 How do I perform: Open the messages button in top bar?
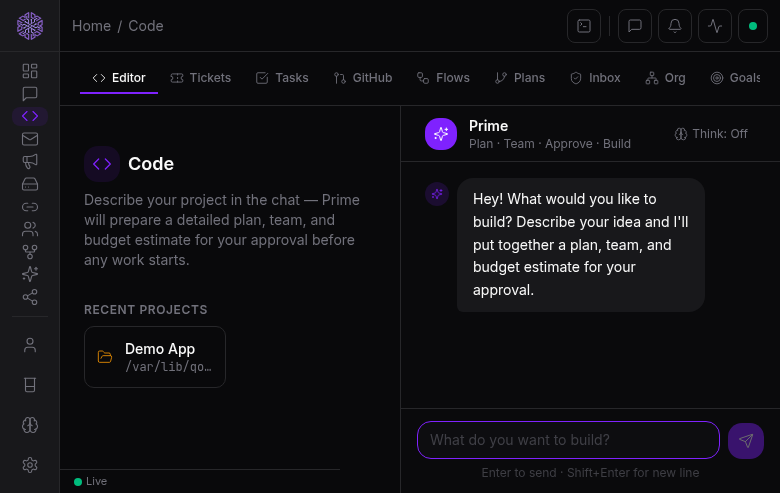635,26
